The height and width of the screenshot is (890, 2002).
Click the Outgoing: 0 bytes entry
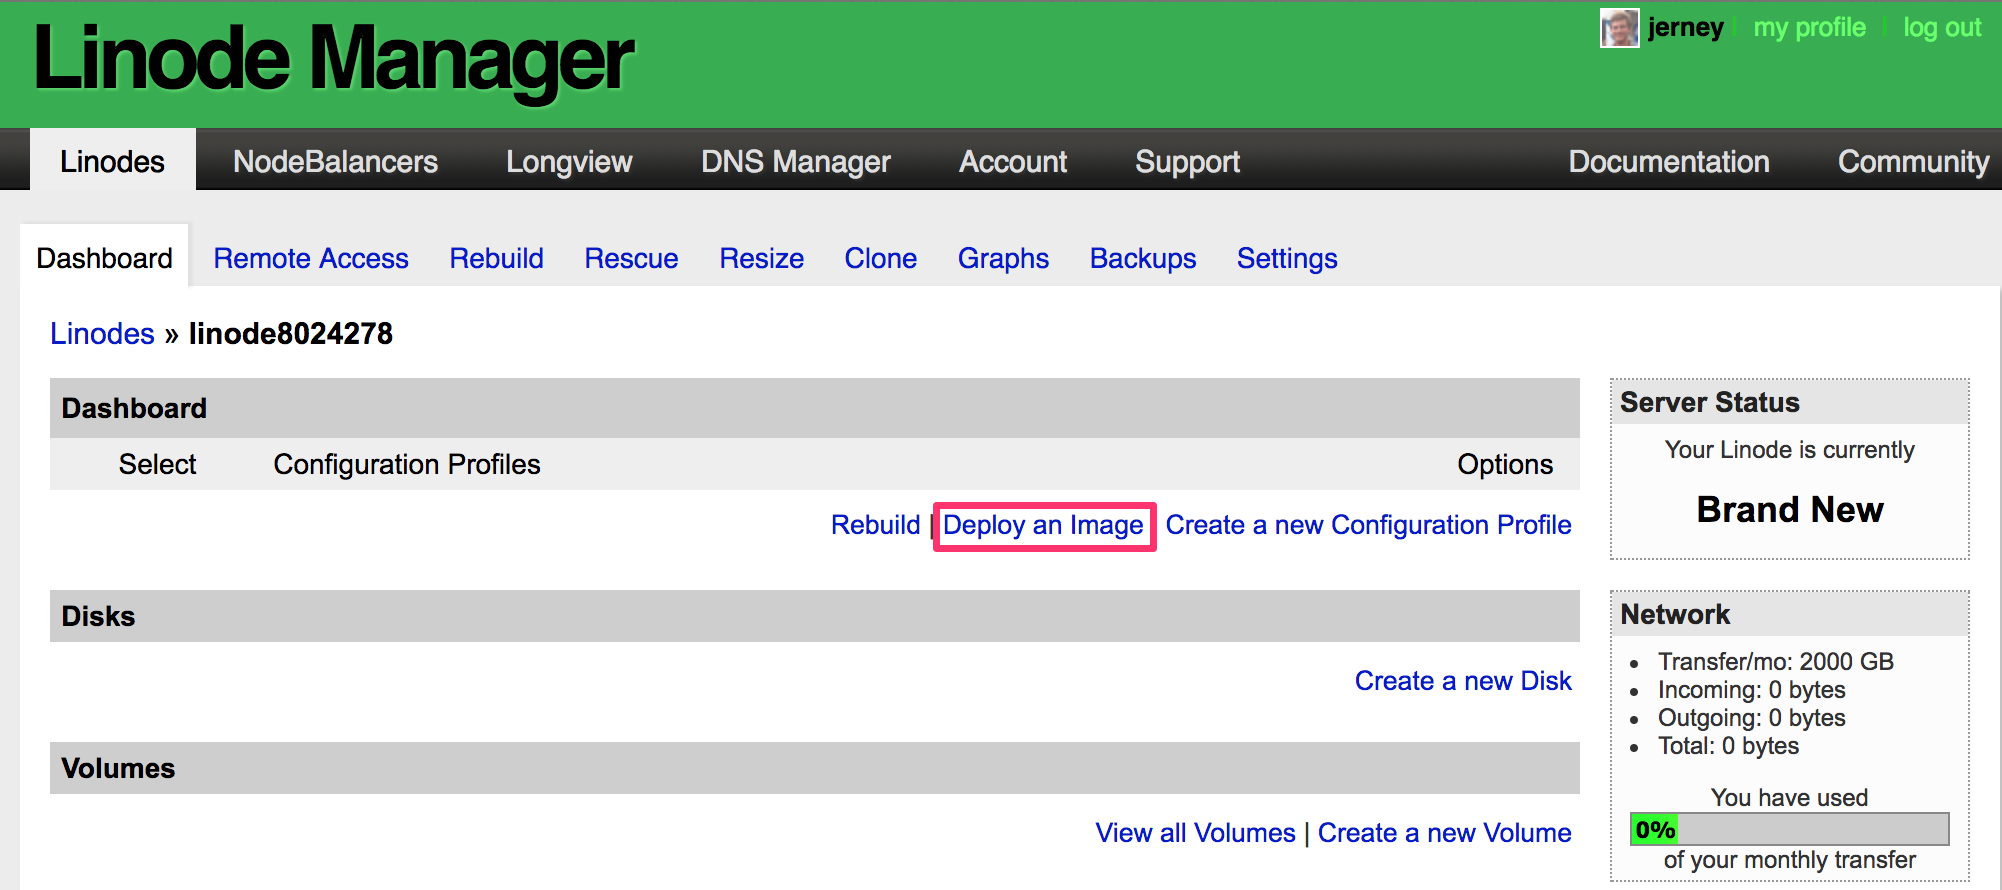[x=1752, y=717]
